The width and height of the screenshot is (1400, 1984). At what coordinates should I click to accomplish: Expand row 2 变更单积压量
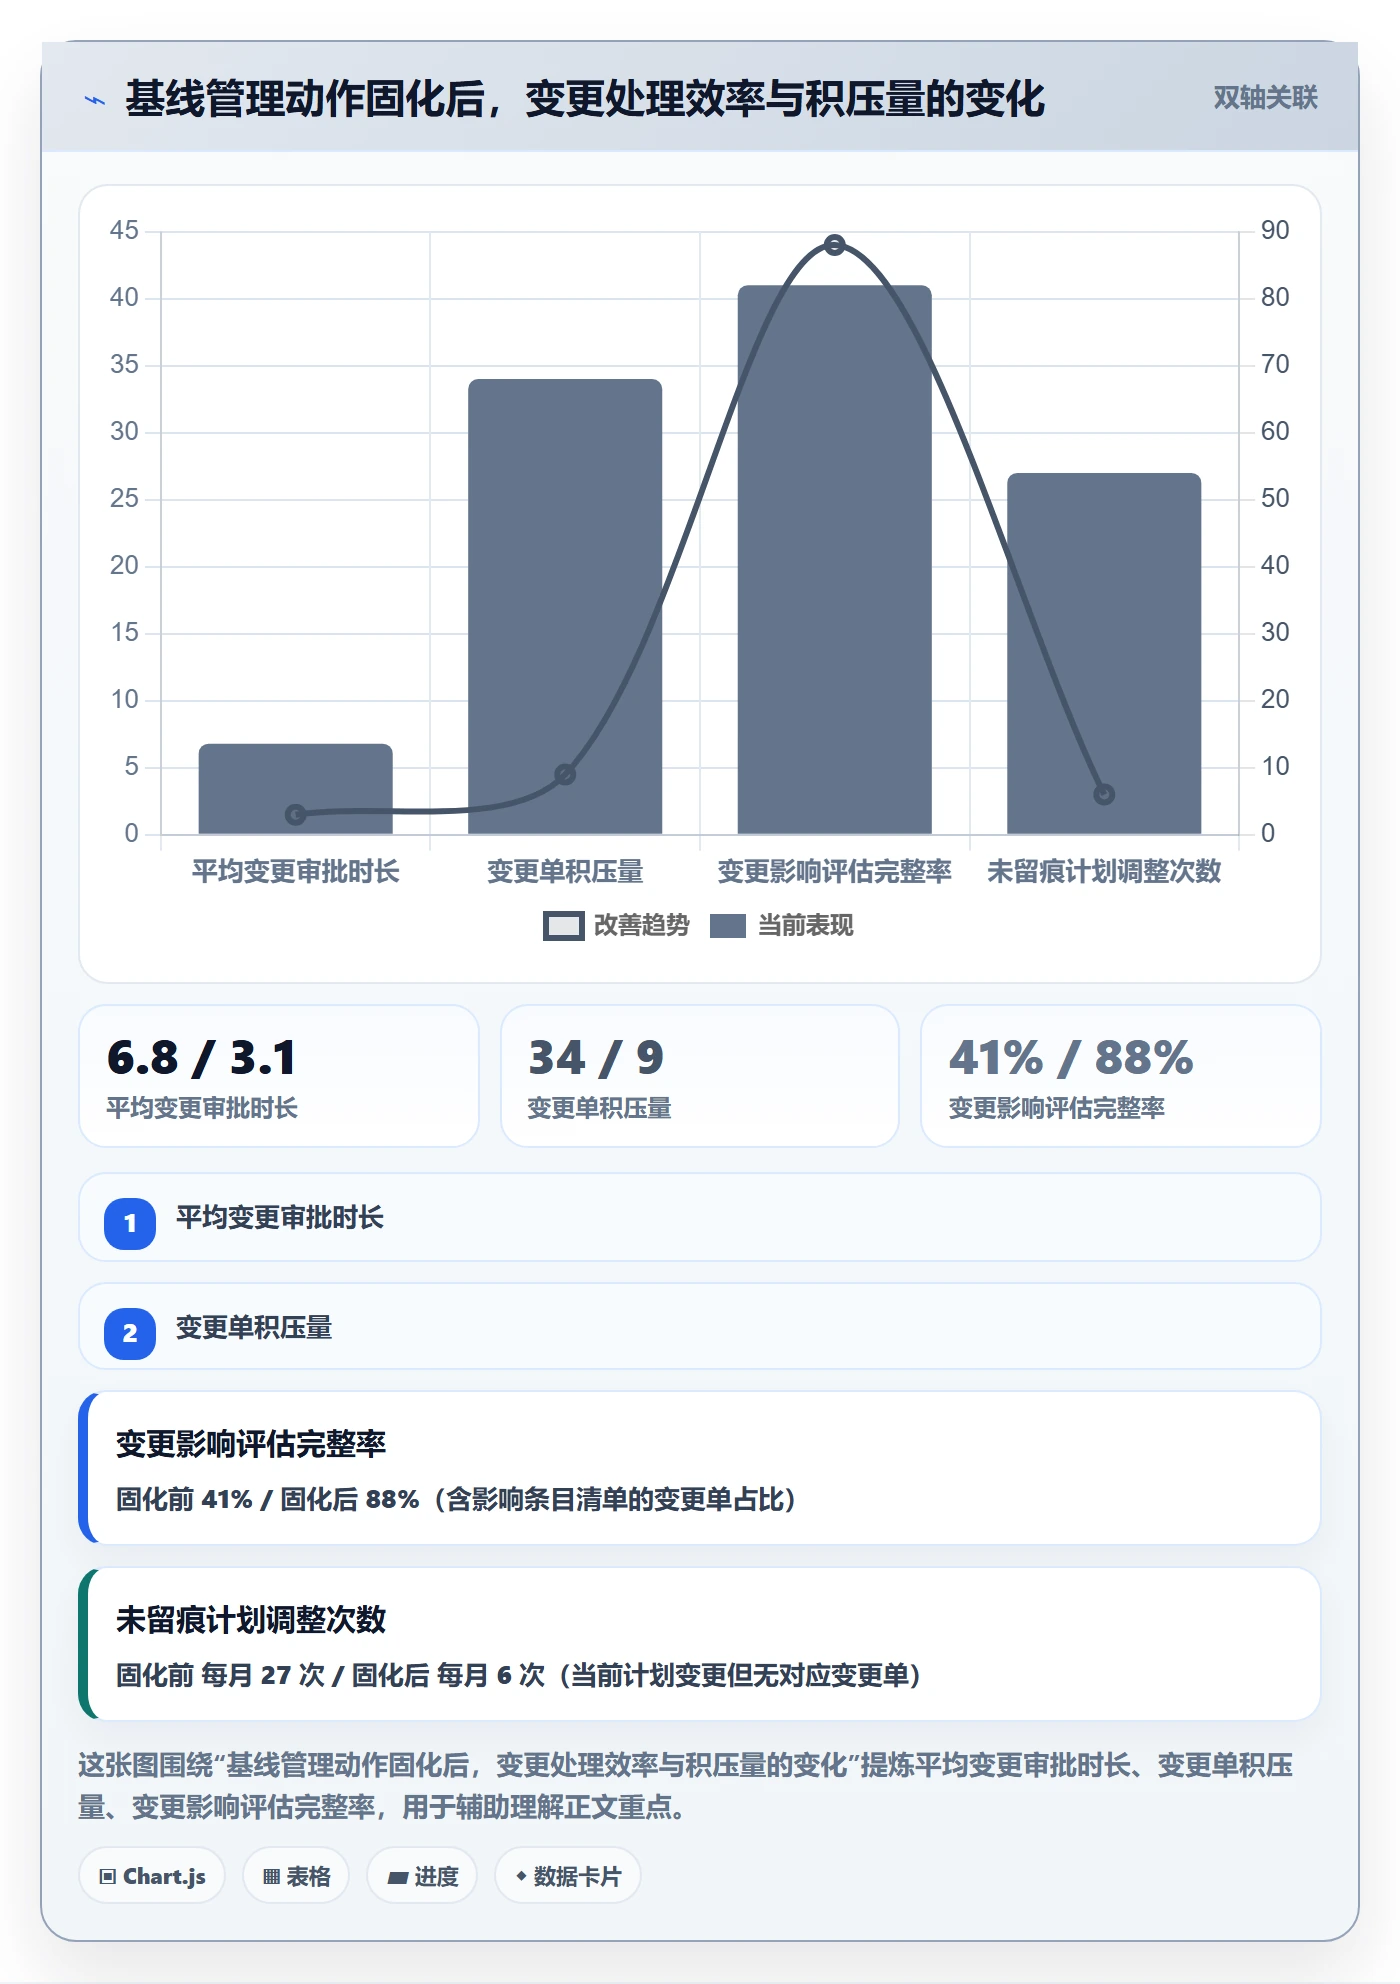[700, 1327]
